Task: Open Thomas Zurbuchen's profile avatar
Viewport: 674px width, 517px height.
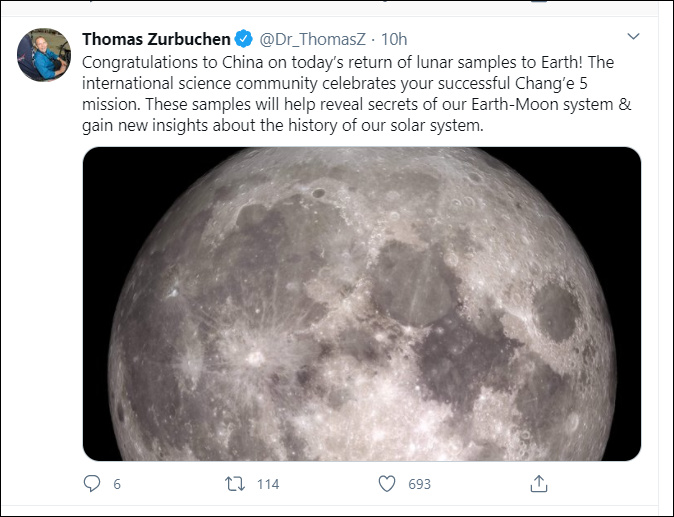Action: coord(44,54)
